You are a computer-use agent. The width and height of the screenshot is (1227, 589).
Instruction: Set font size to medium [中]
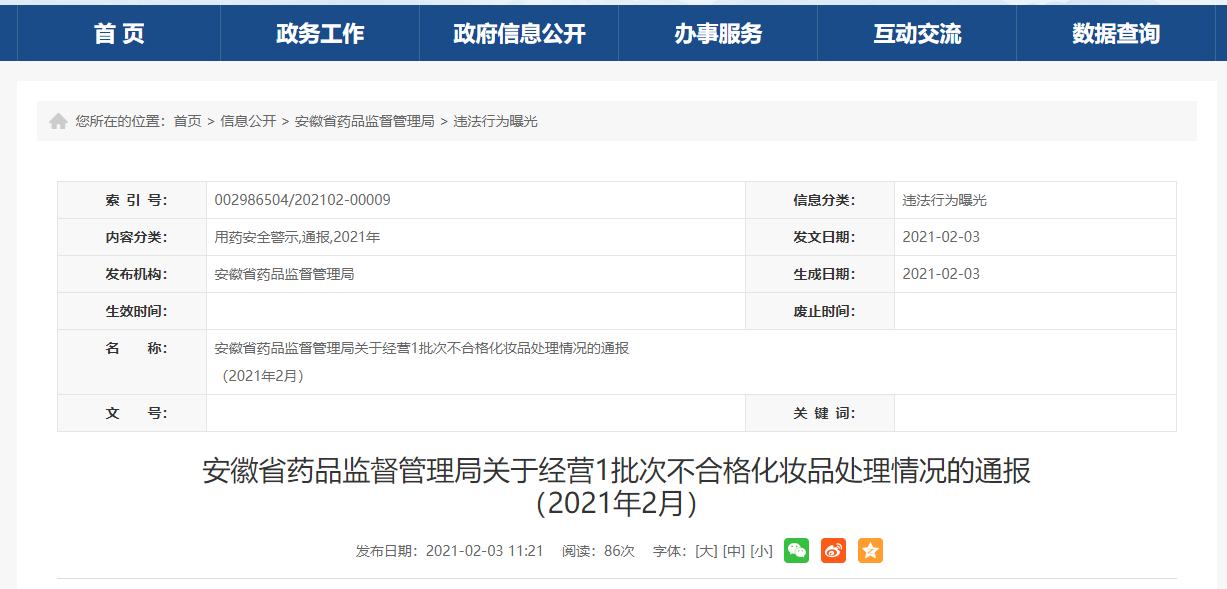pyautogui.click(x=734, y=551)
